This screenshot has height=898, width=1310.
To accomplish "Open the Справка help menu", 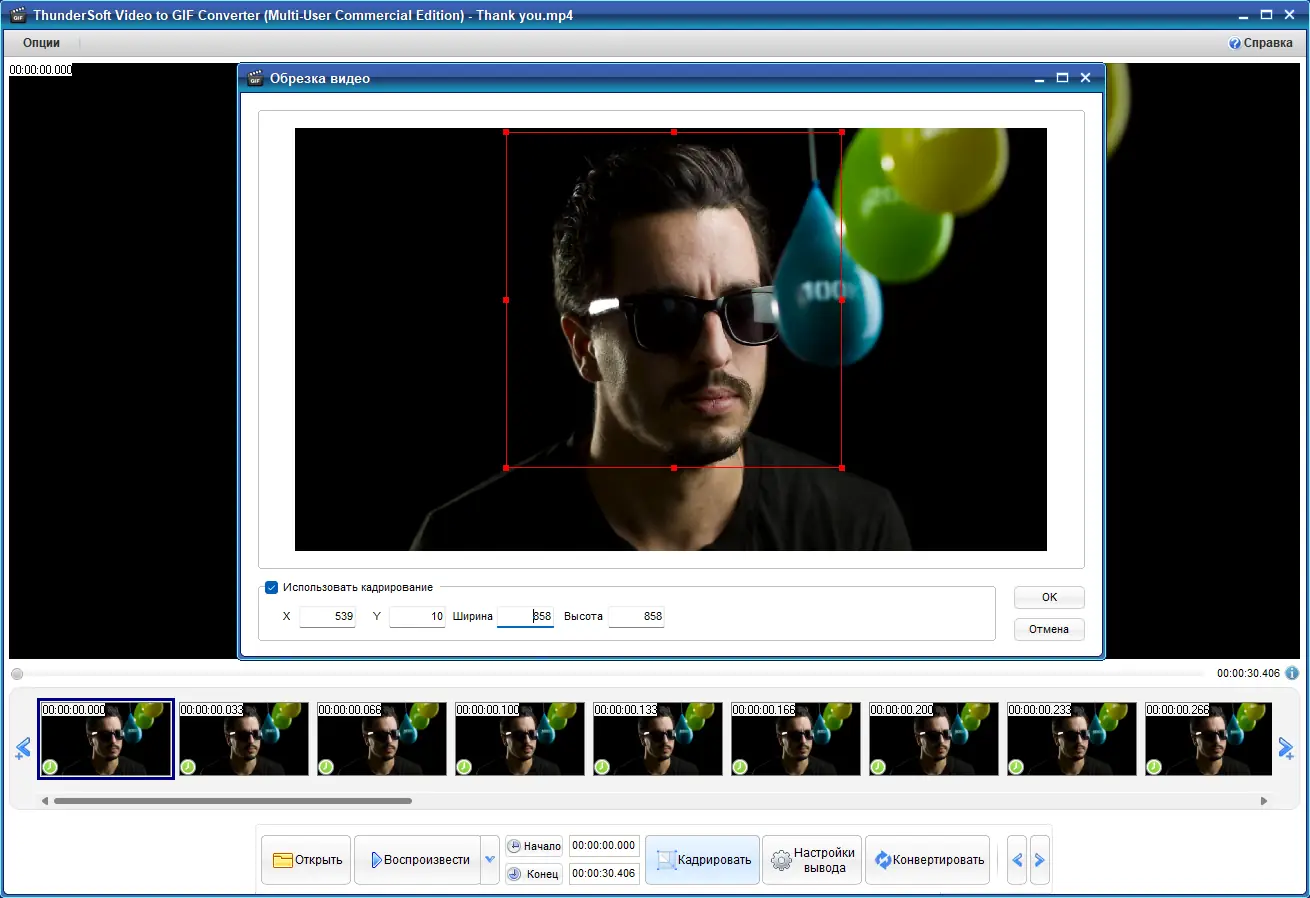I will (x=1260, y=43).
